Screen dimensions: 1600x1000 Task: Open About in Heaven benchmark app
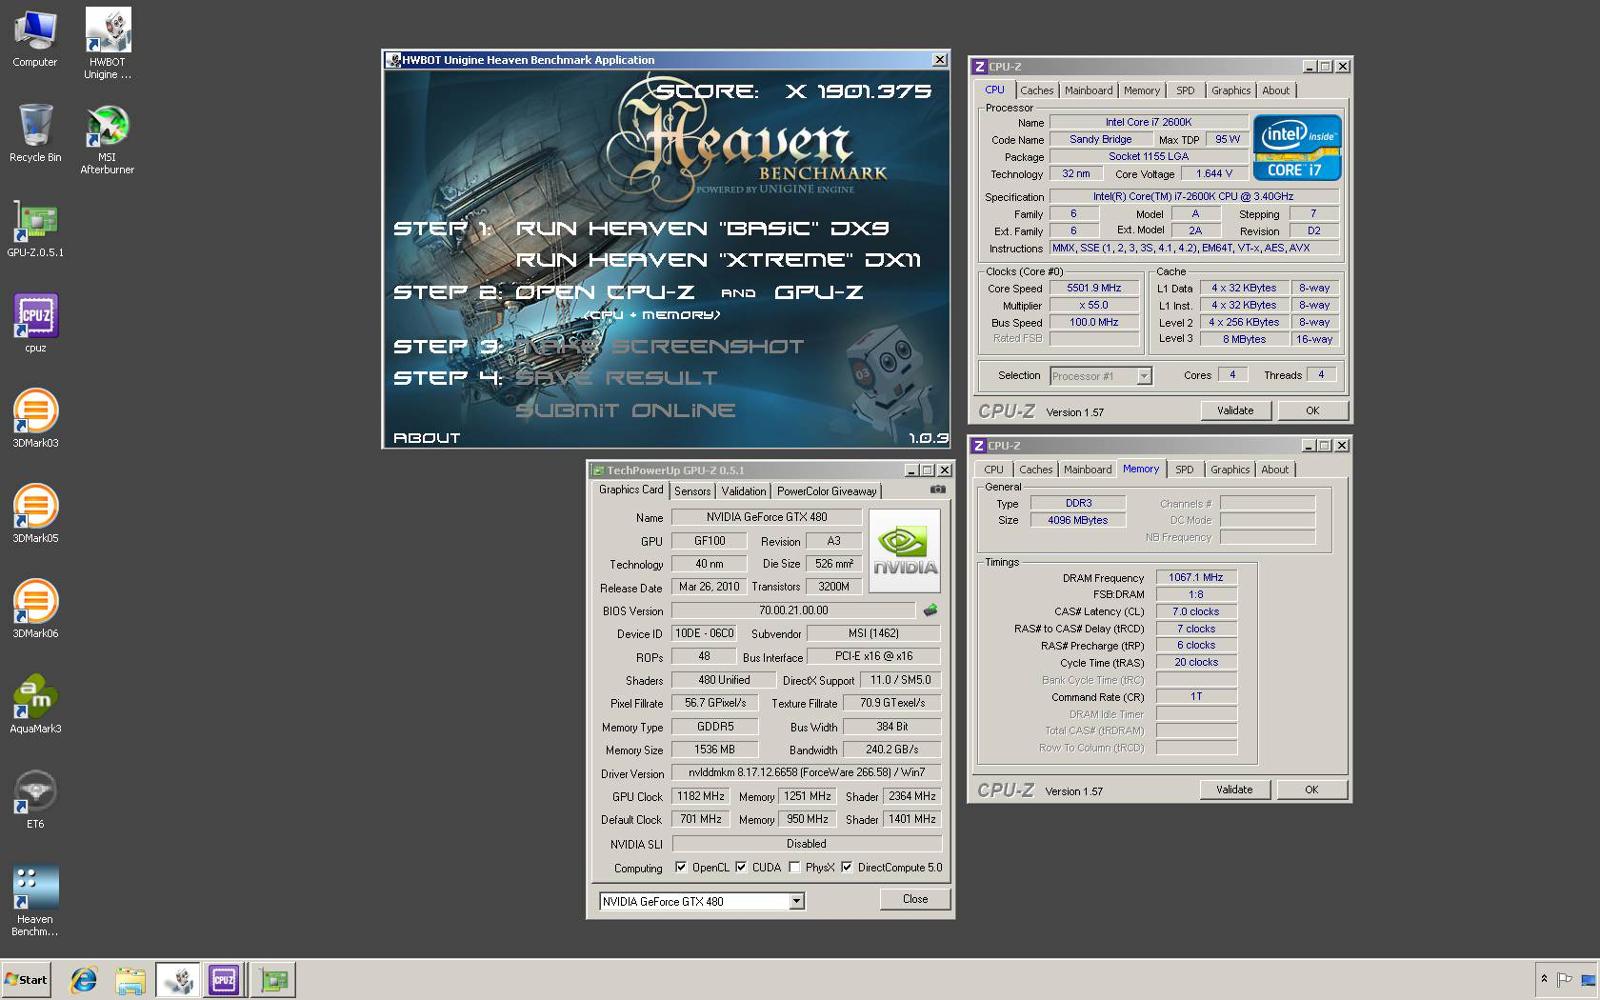[427, 438]
